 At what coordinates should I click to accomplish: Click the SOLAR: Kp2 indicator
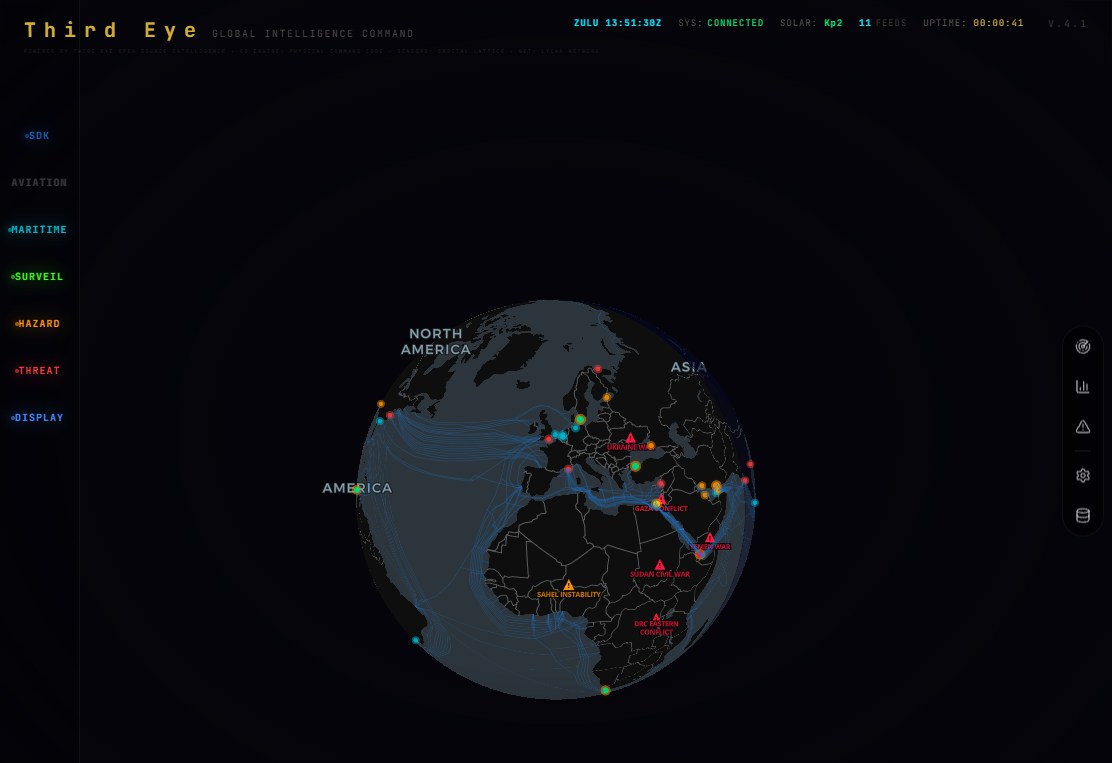click(811, 23)
